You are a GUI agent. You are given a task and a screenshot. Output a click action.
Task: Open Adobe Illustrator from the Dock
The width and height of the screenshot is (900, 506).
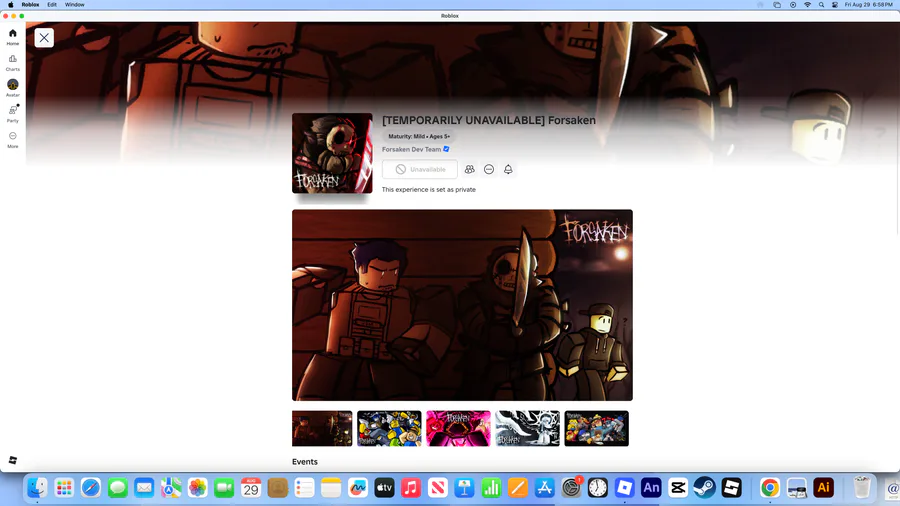coord(824,488)
